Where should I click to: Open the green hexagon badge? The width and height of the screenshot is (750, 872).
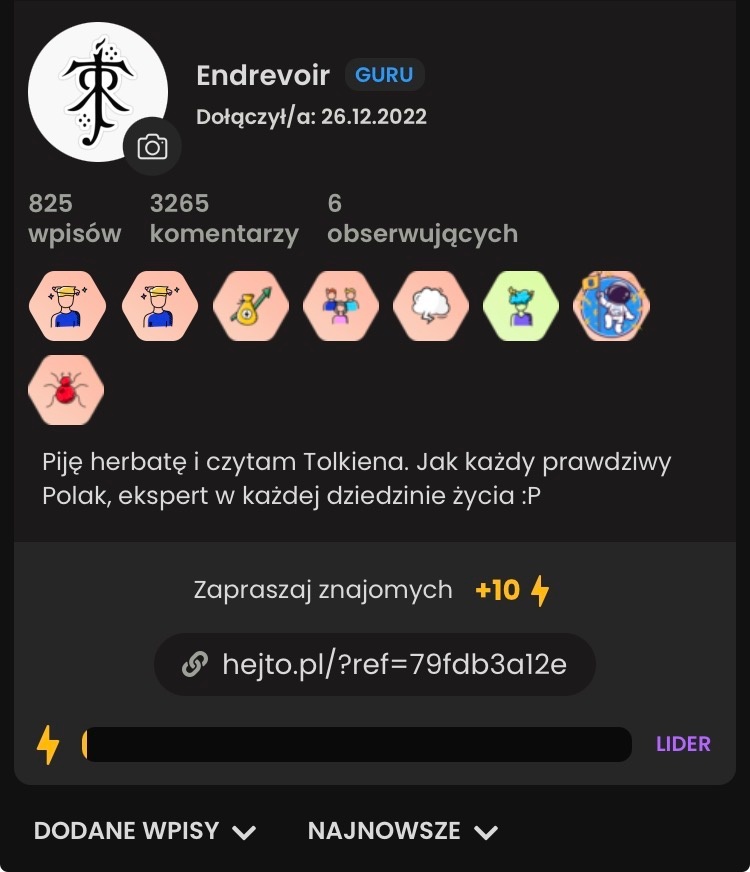click(521, 306)
